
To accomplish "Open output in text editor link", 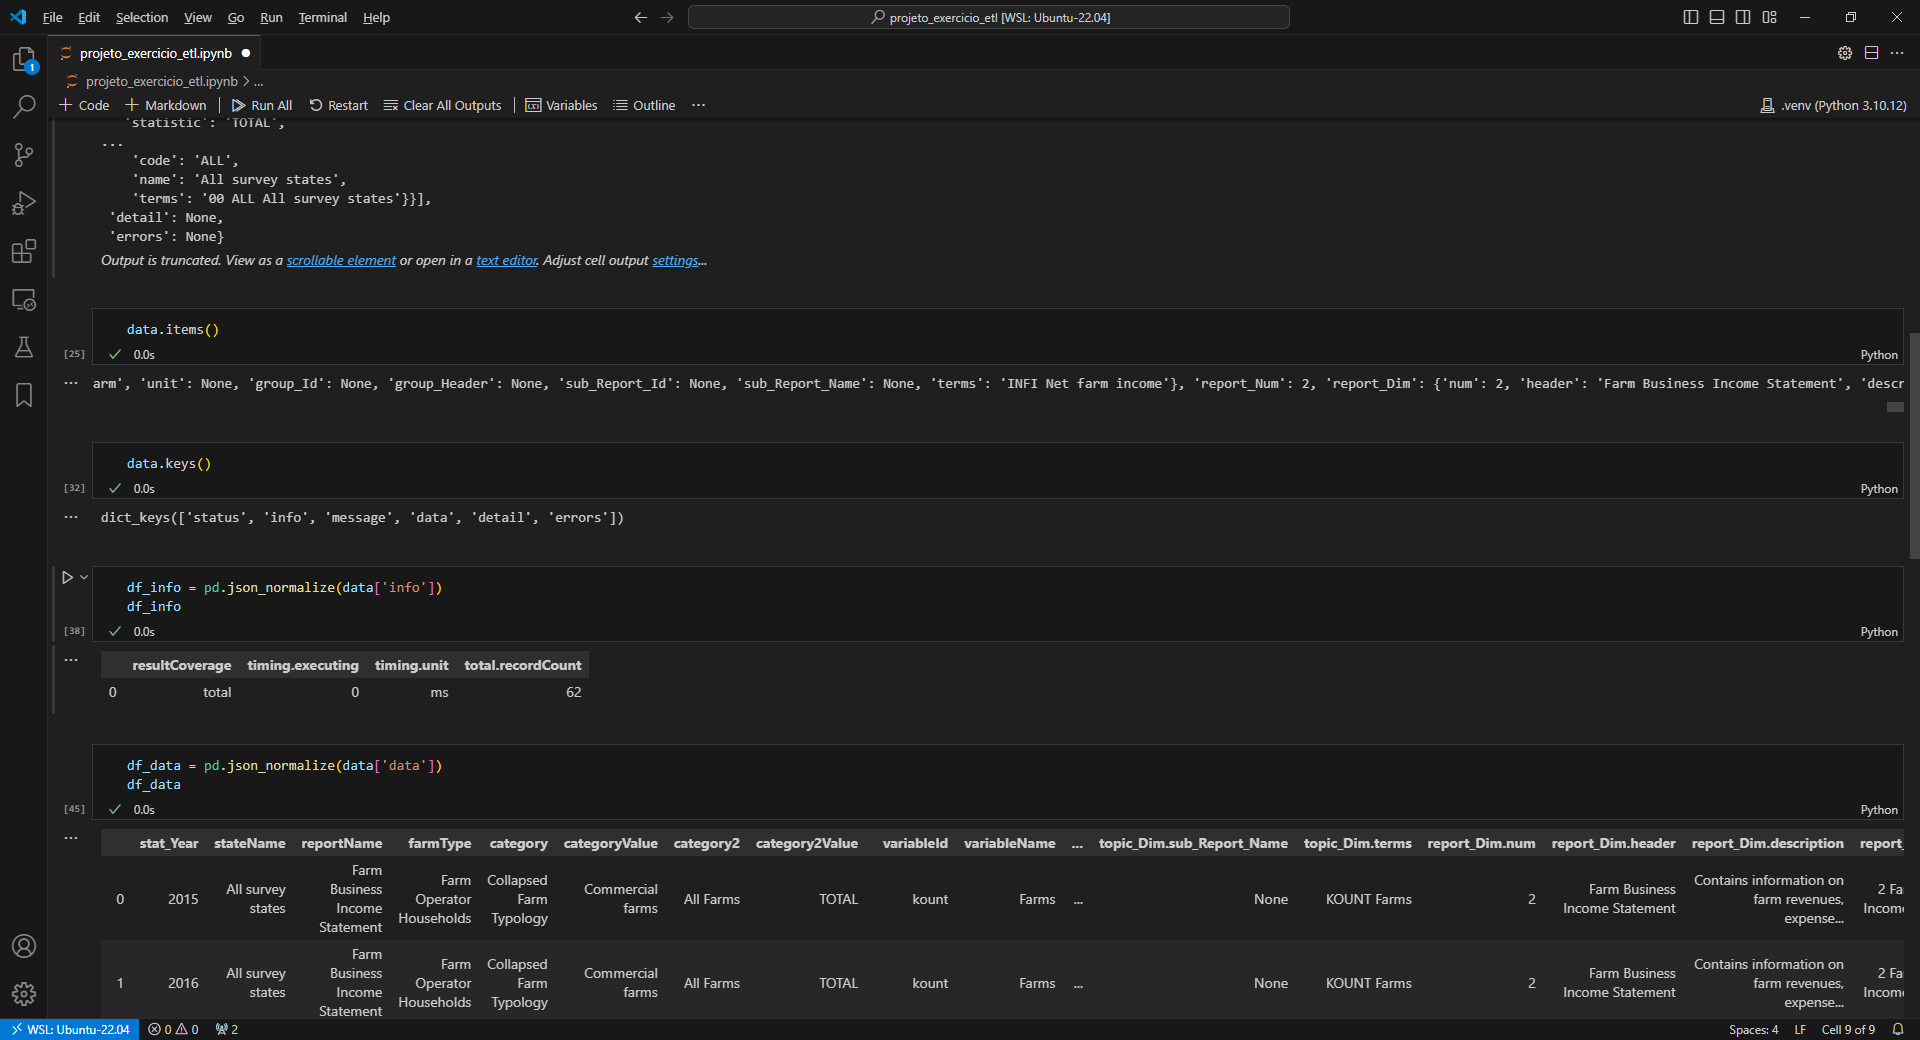I will pyautogui.click(x=507, y=260).
